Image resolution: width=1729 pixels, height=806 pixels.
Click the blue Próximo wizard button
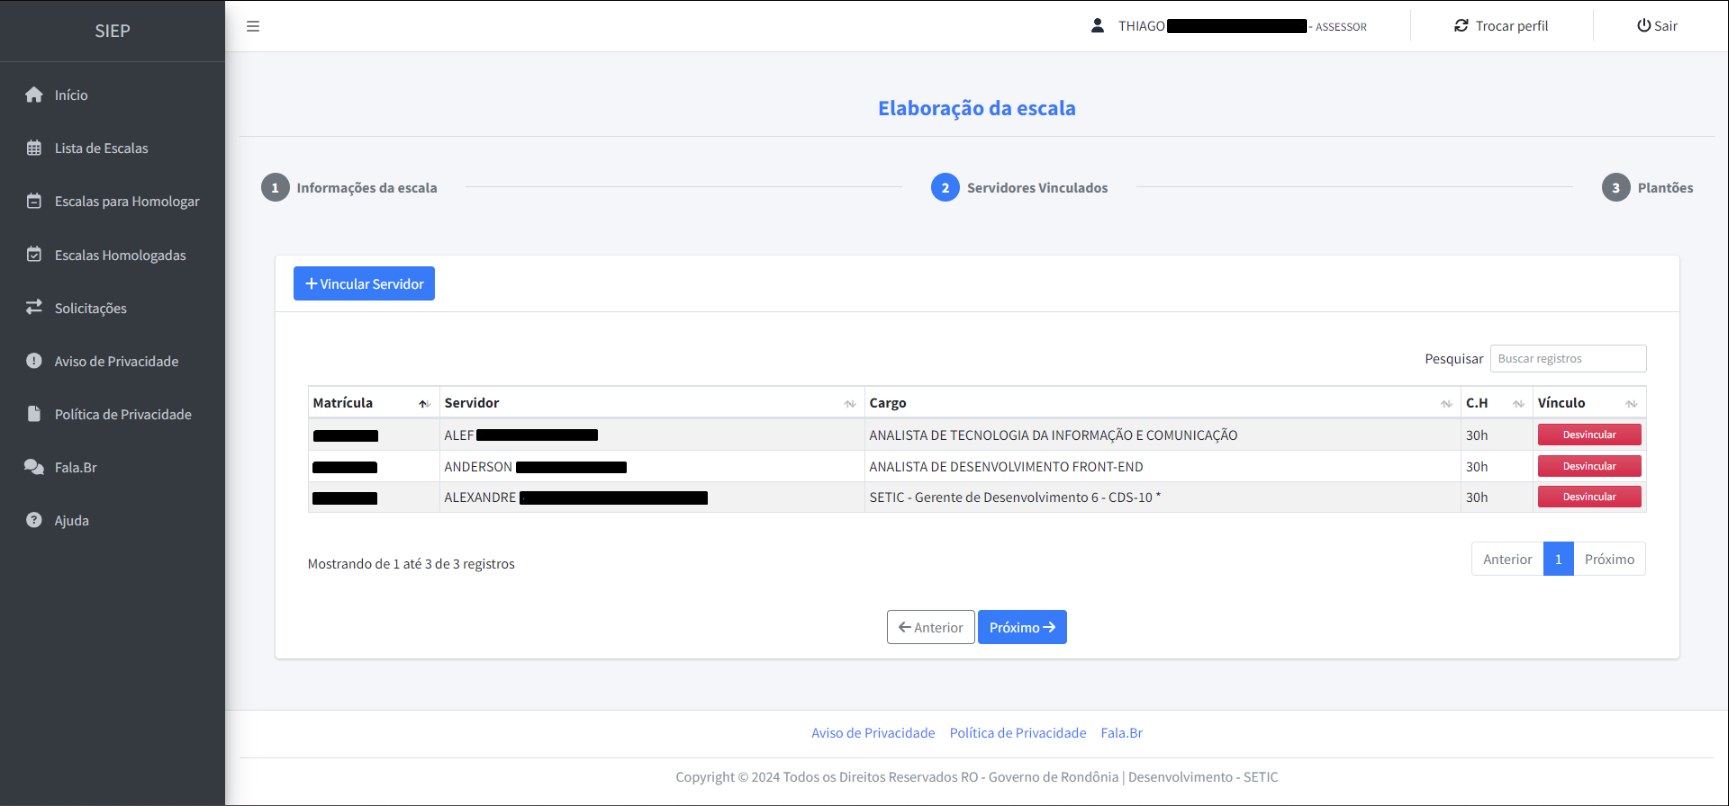[1022, 627]
